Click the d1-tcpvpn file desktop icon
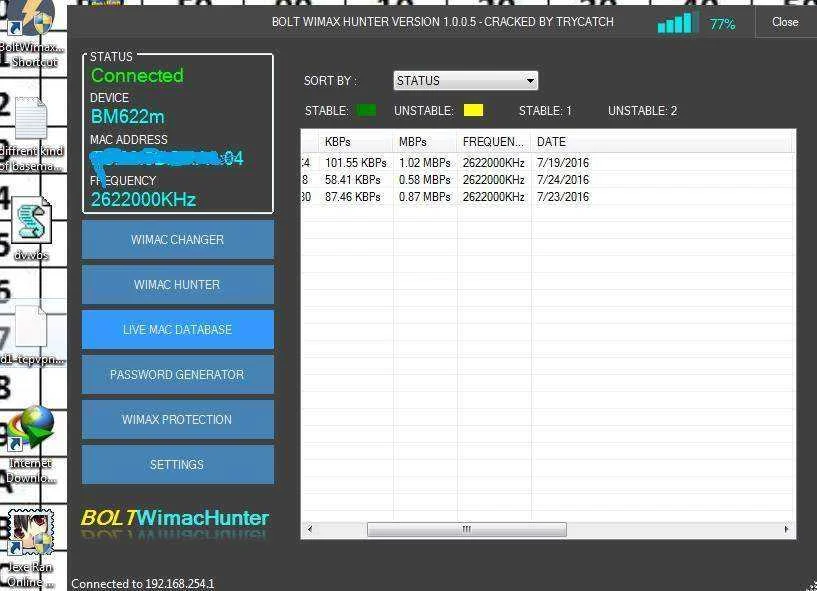This screenshot has height=591, width=817. pos(31,336)
